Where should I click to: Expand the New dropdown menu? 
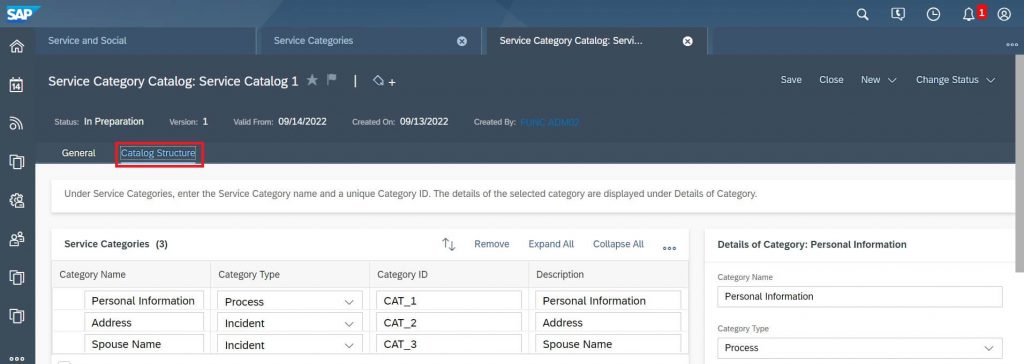(879, 80)
